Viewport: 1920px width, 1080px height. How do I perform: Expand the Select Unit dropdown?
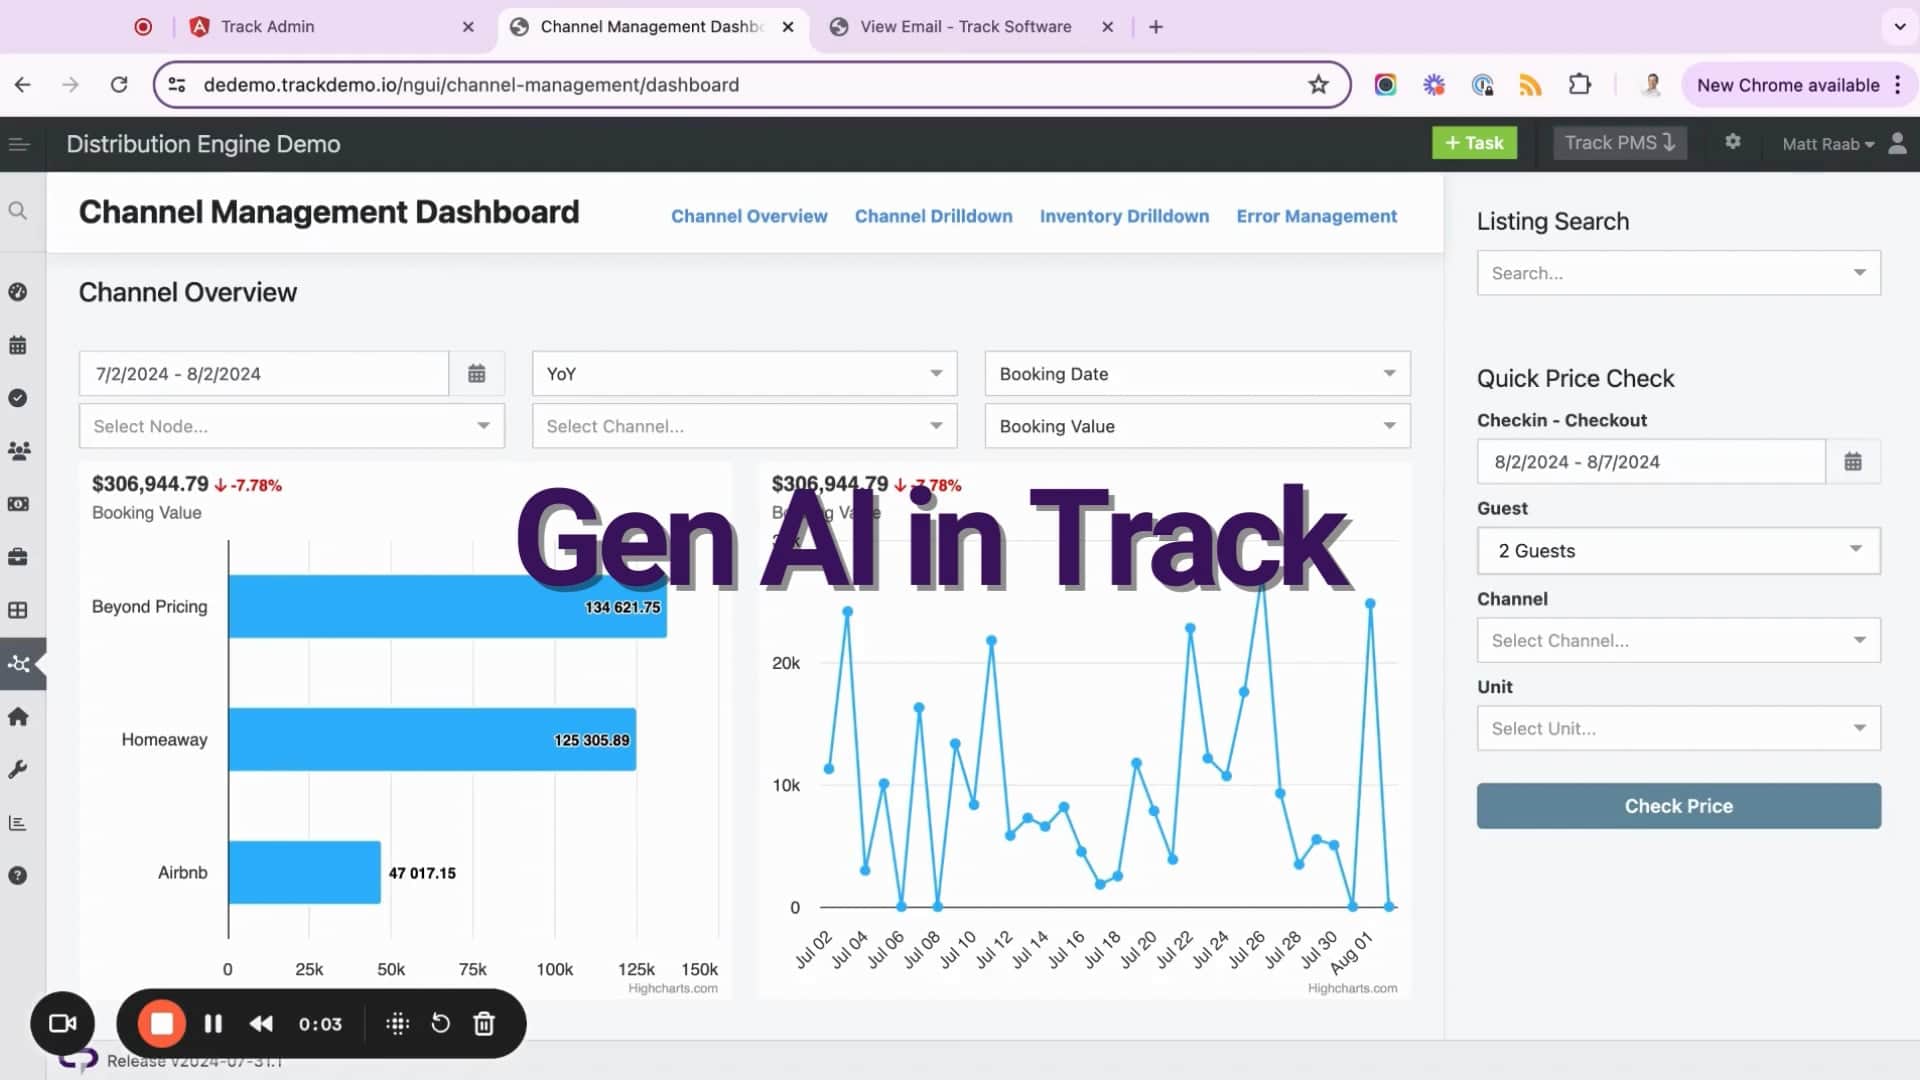coord(1678,728)
